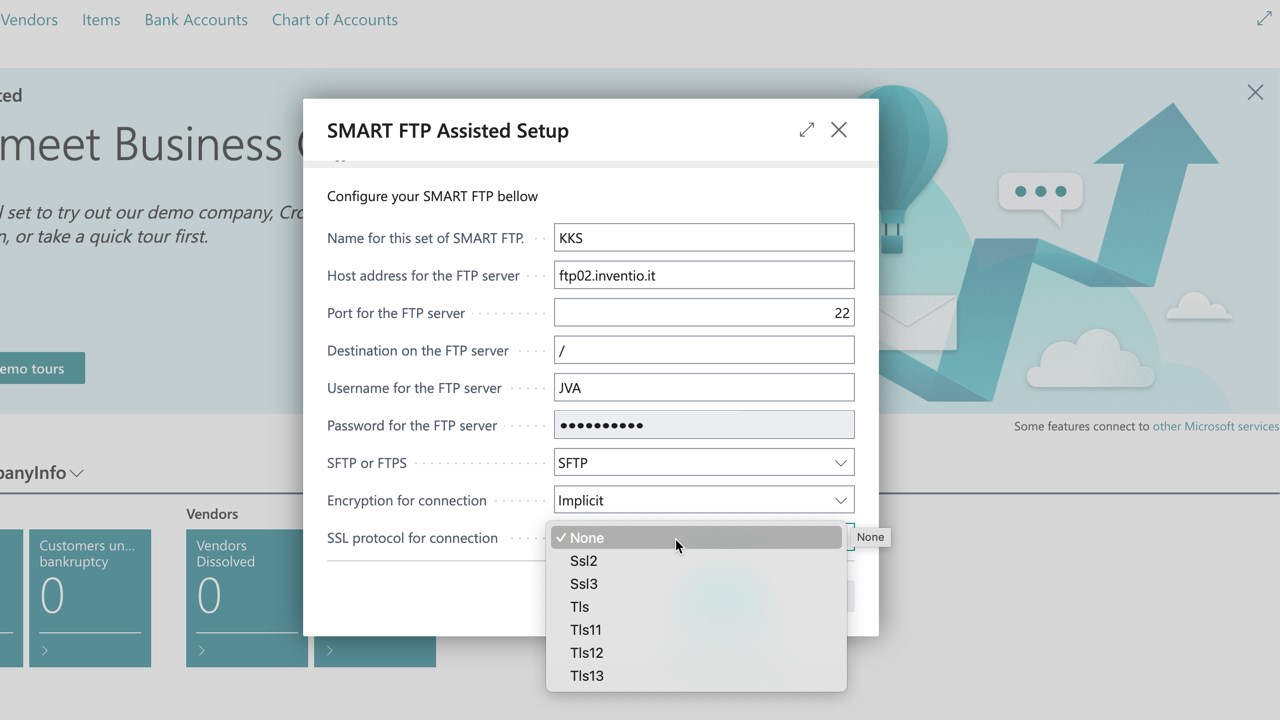Expand the CompanyInfo chevron menu
Viewport: 1280px width, 720px height.
tap(76, 473)
